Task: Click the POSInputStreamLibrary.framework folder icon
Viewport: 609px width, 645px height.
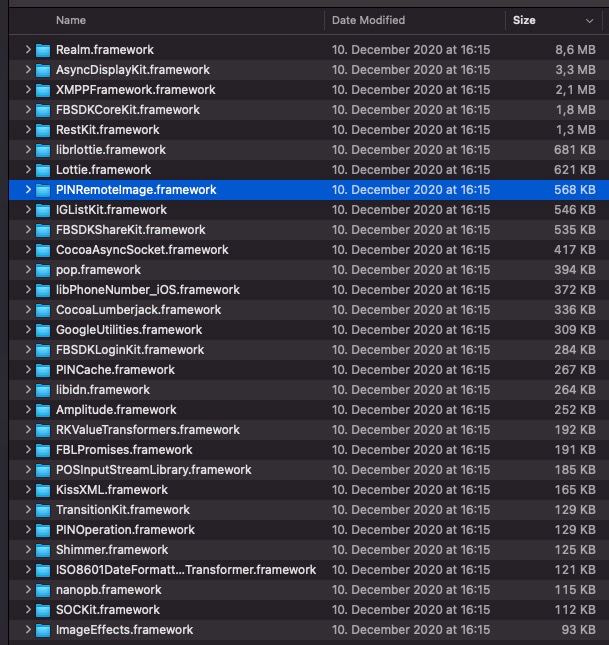Action: [43, 471]
